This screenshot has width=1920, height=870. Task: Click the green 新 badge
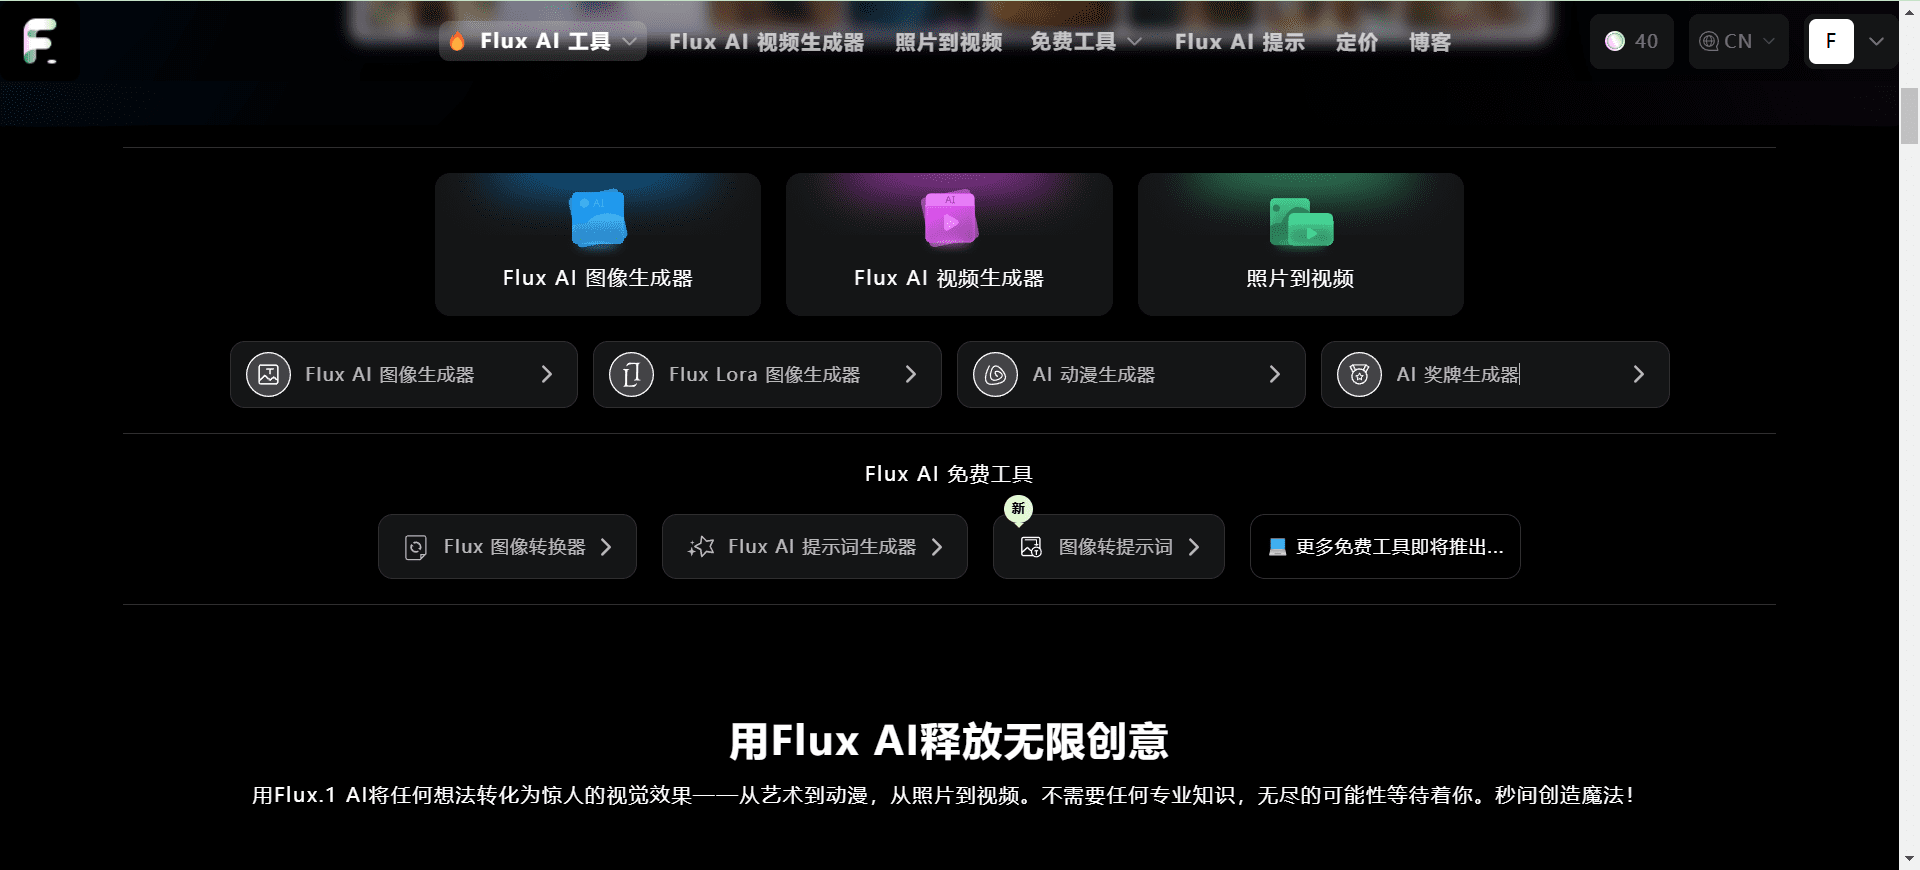1018,509
